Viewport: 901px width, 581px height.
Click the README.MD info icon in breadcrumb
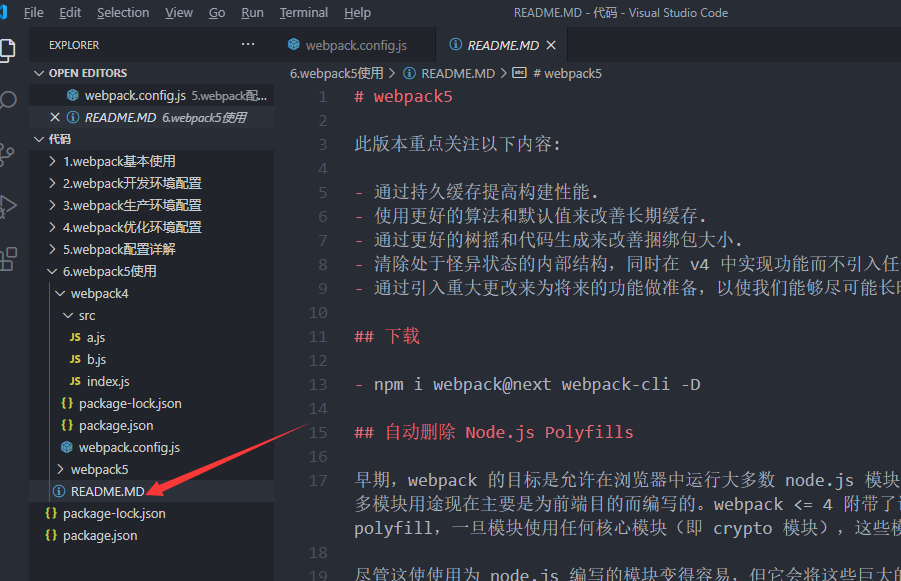point(409,73)
